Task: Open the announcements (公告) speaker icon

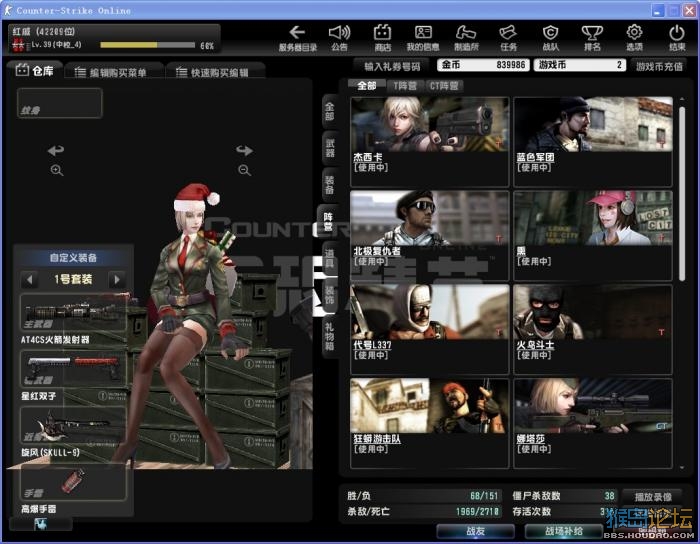Action: 339,37
